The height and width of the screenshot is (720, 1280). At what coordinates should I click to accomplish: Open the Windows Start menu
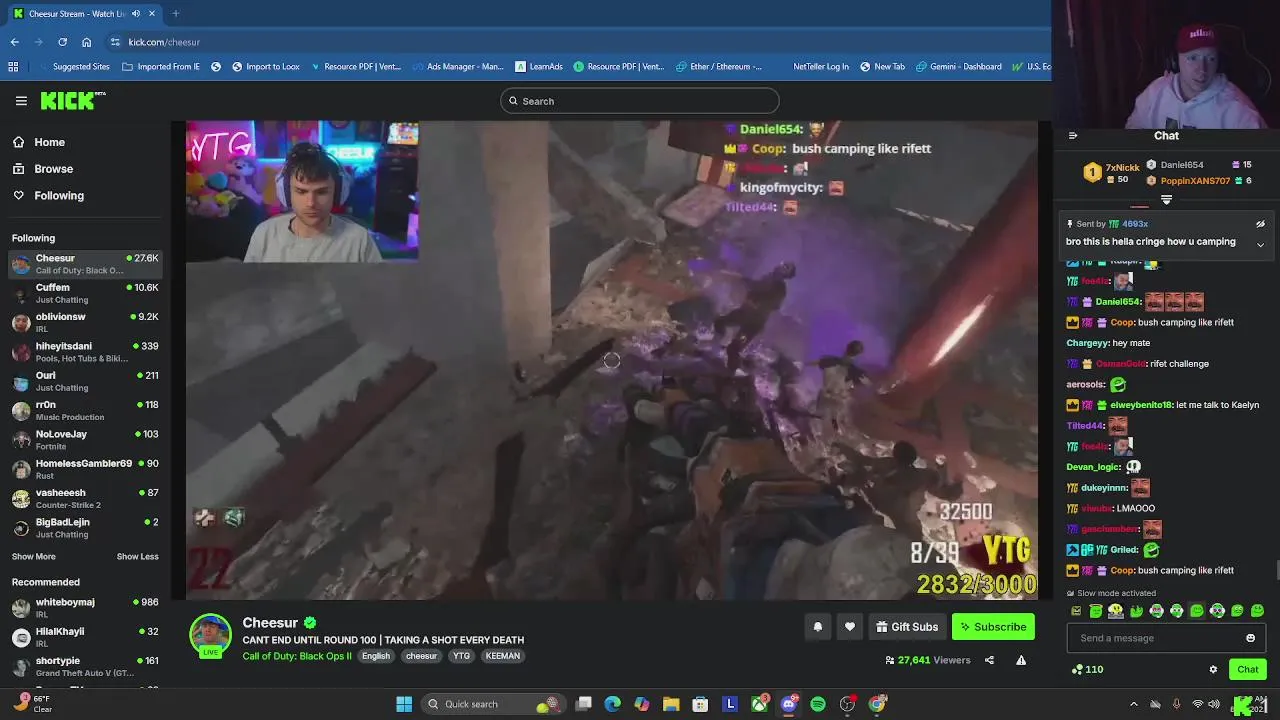pyautogui.click(x=404, y=704)
